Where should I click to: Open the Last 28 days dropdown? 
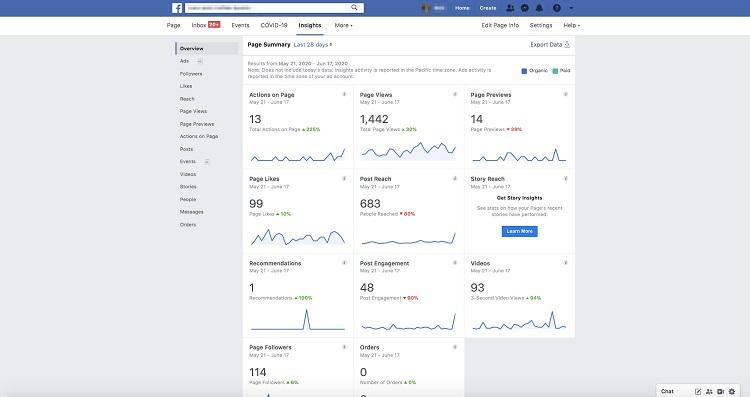point(313,44)
